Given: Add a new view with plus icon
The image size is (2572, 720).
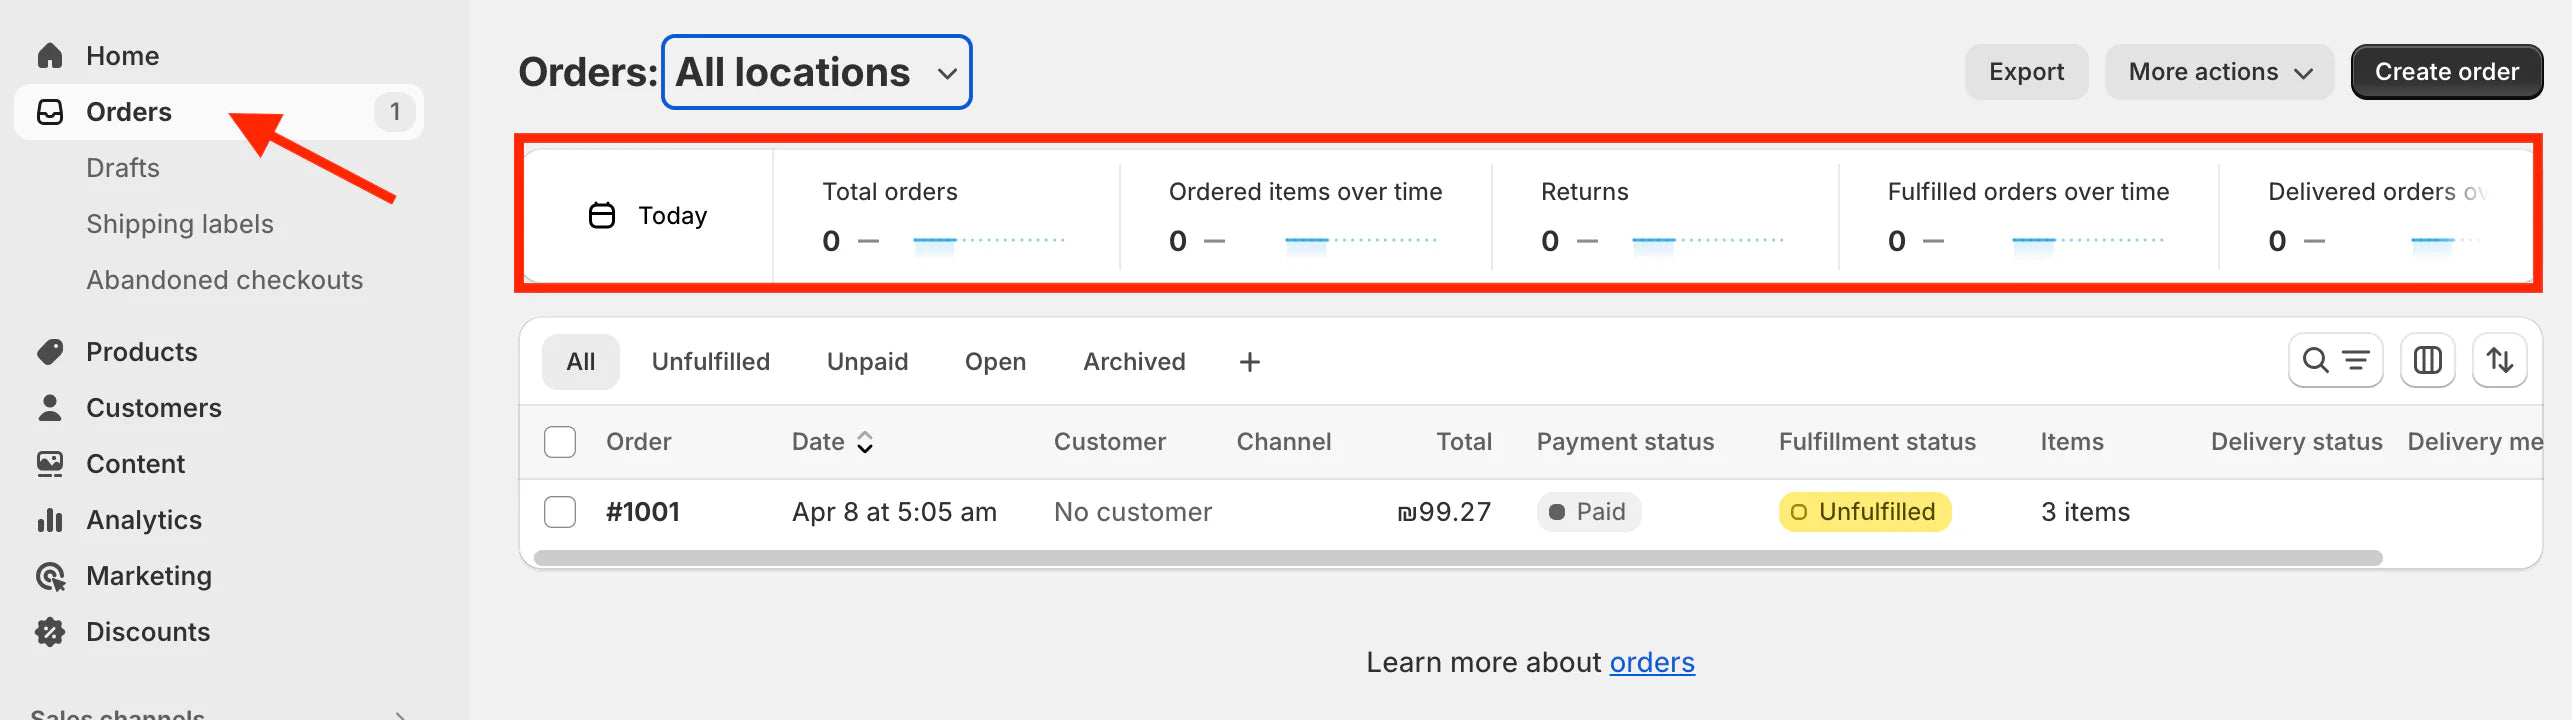Looking at the screenshot, I should pyautogui.click(x=1249, y=362).
